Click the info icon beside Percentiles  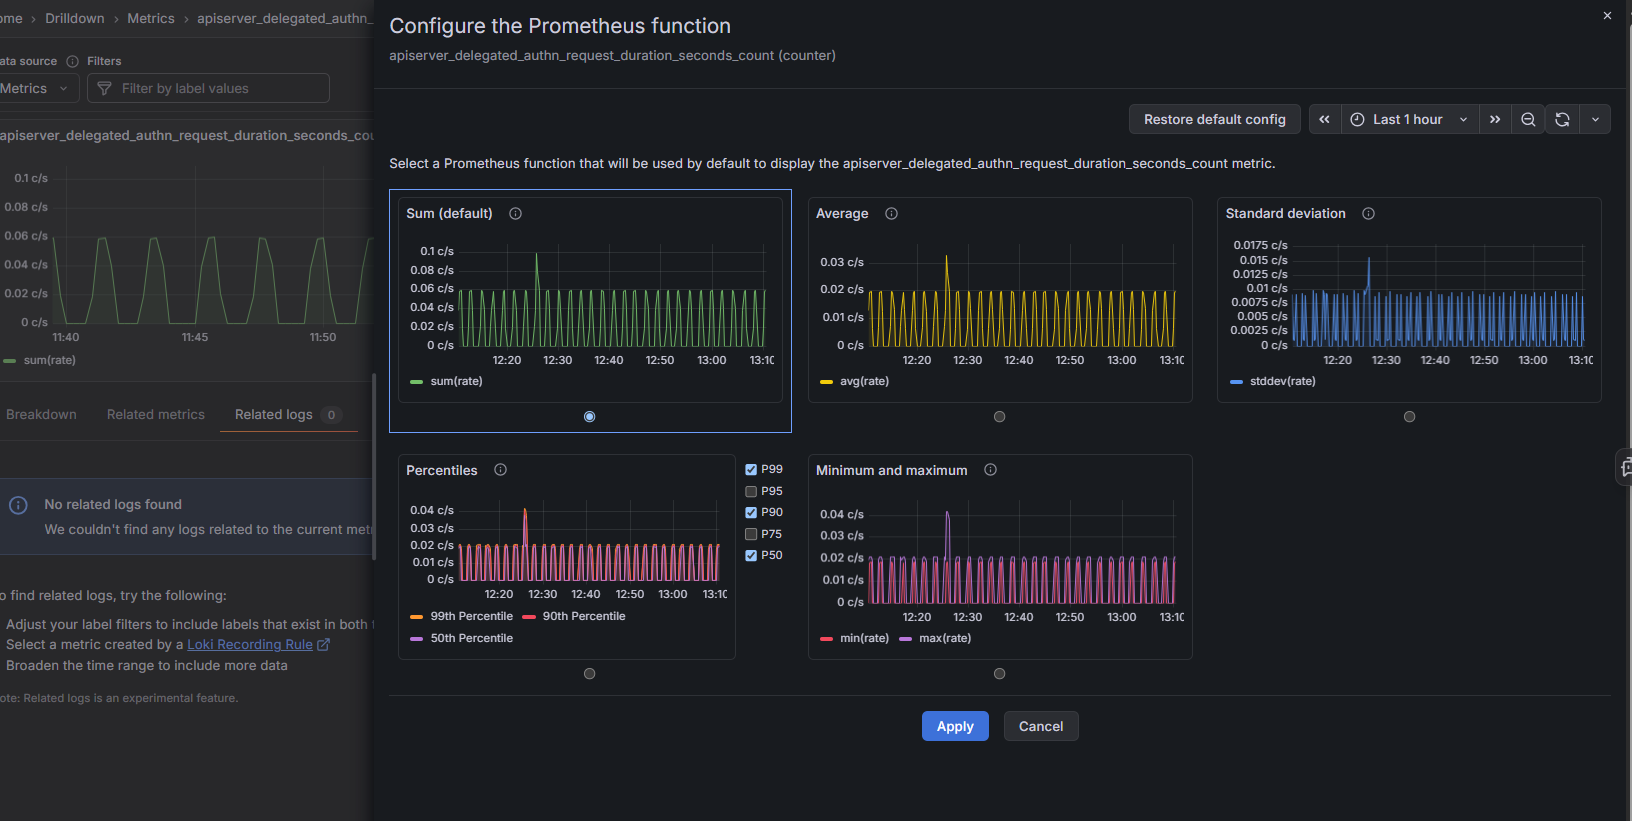500,470
